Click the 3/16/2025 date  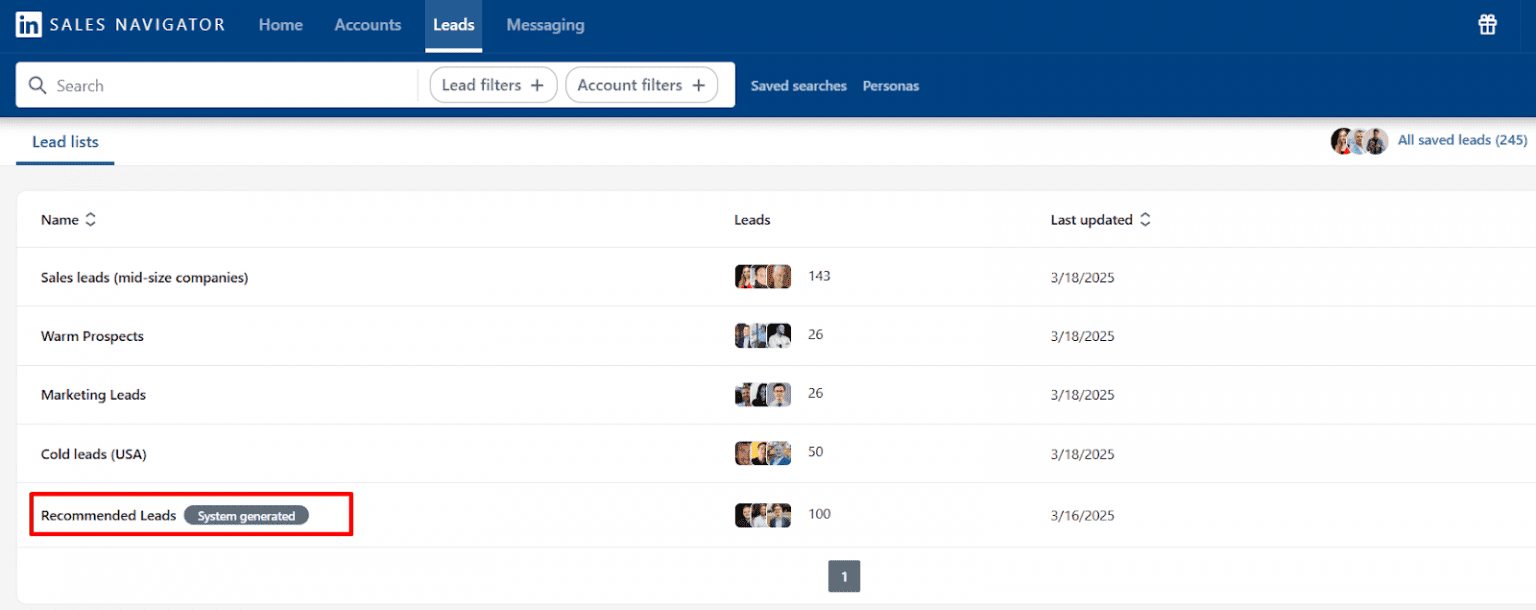[1082, 516]
